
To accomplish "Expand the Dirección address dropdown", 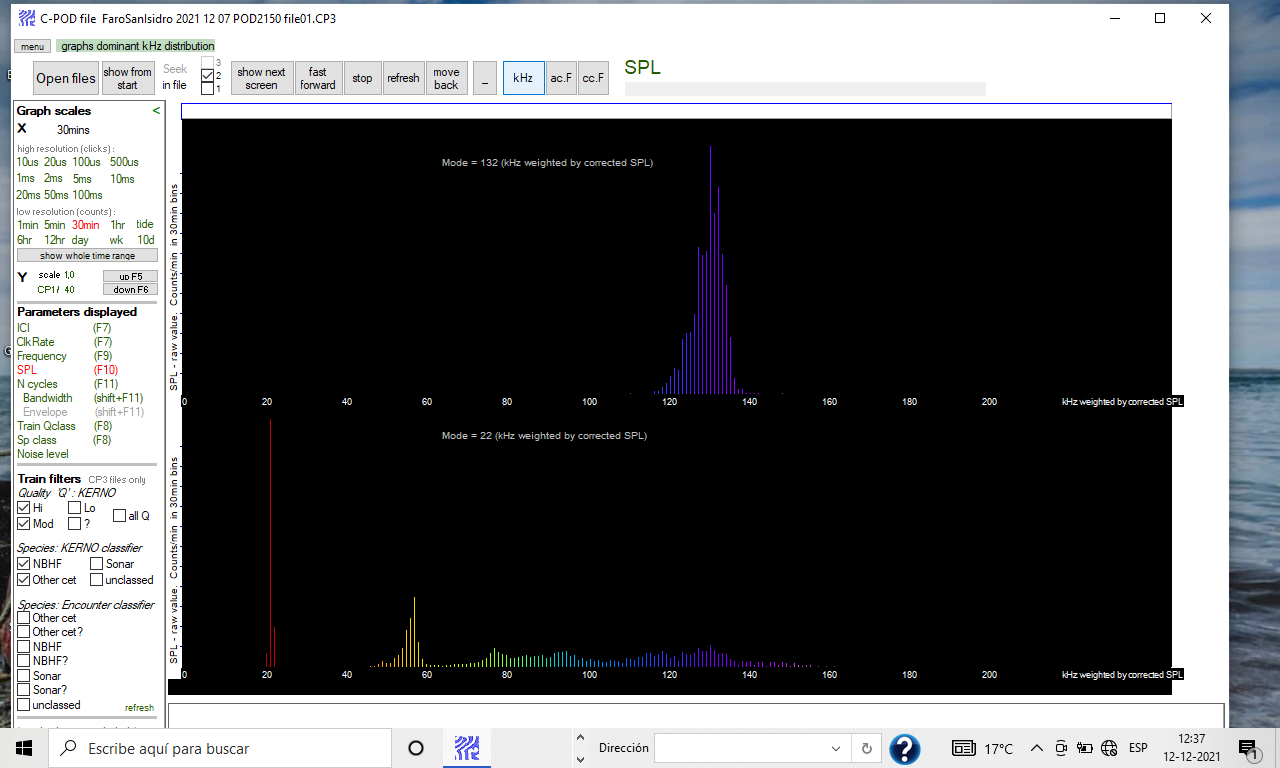I will 836,748.
